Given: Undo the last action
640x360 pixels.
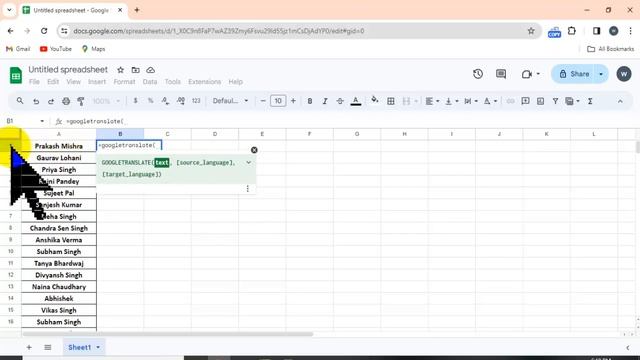Looking at the screenshot, I should (36, 101).
